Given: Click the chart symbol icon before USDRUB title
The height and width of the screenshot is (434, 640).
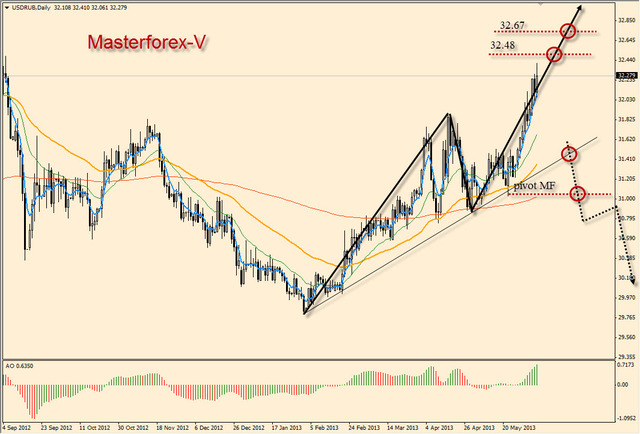Looking at the screenshot, I should coord(5,5).
